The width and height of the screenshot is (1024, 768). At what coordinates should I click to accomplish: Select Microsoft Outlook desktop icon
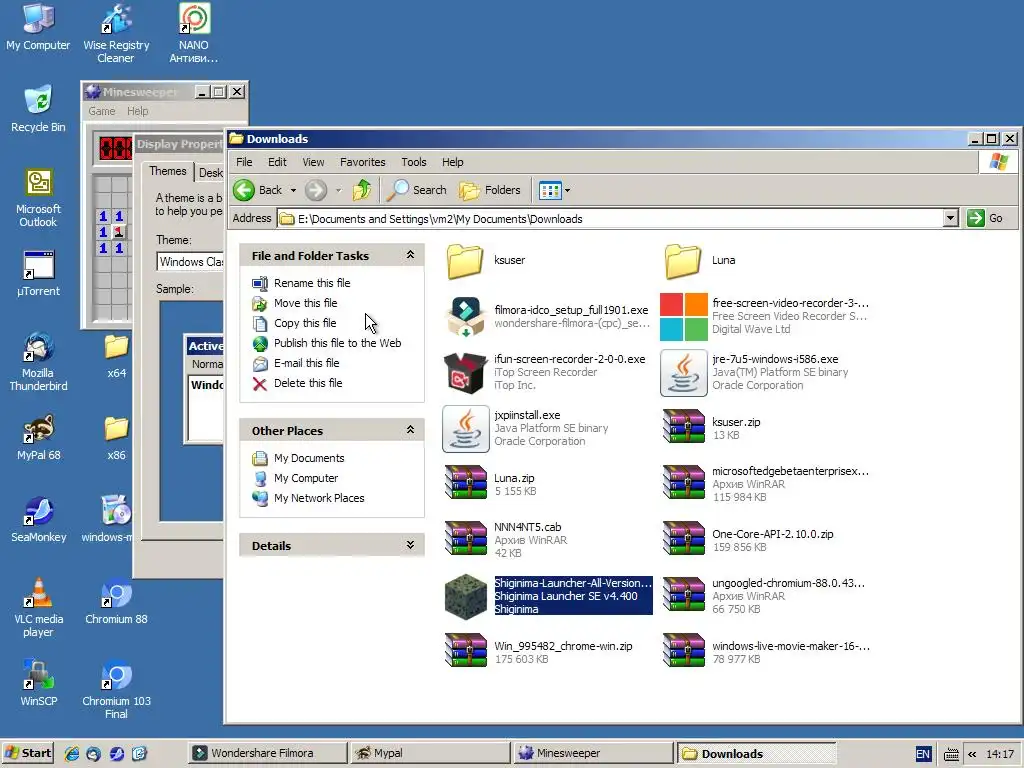pos(38,197)
